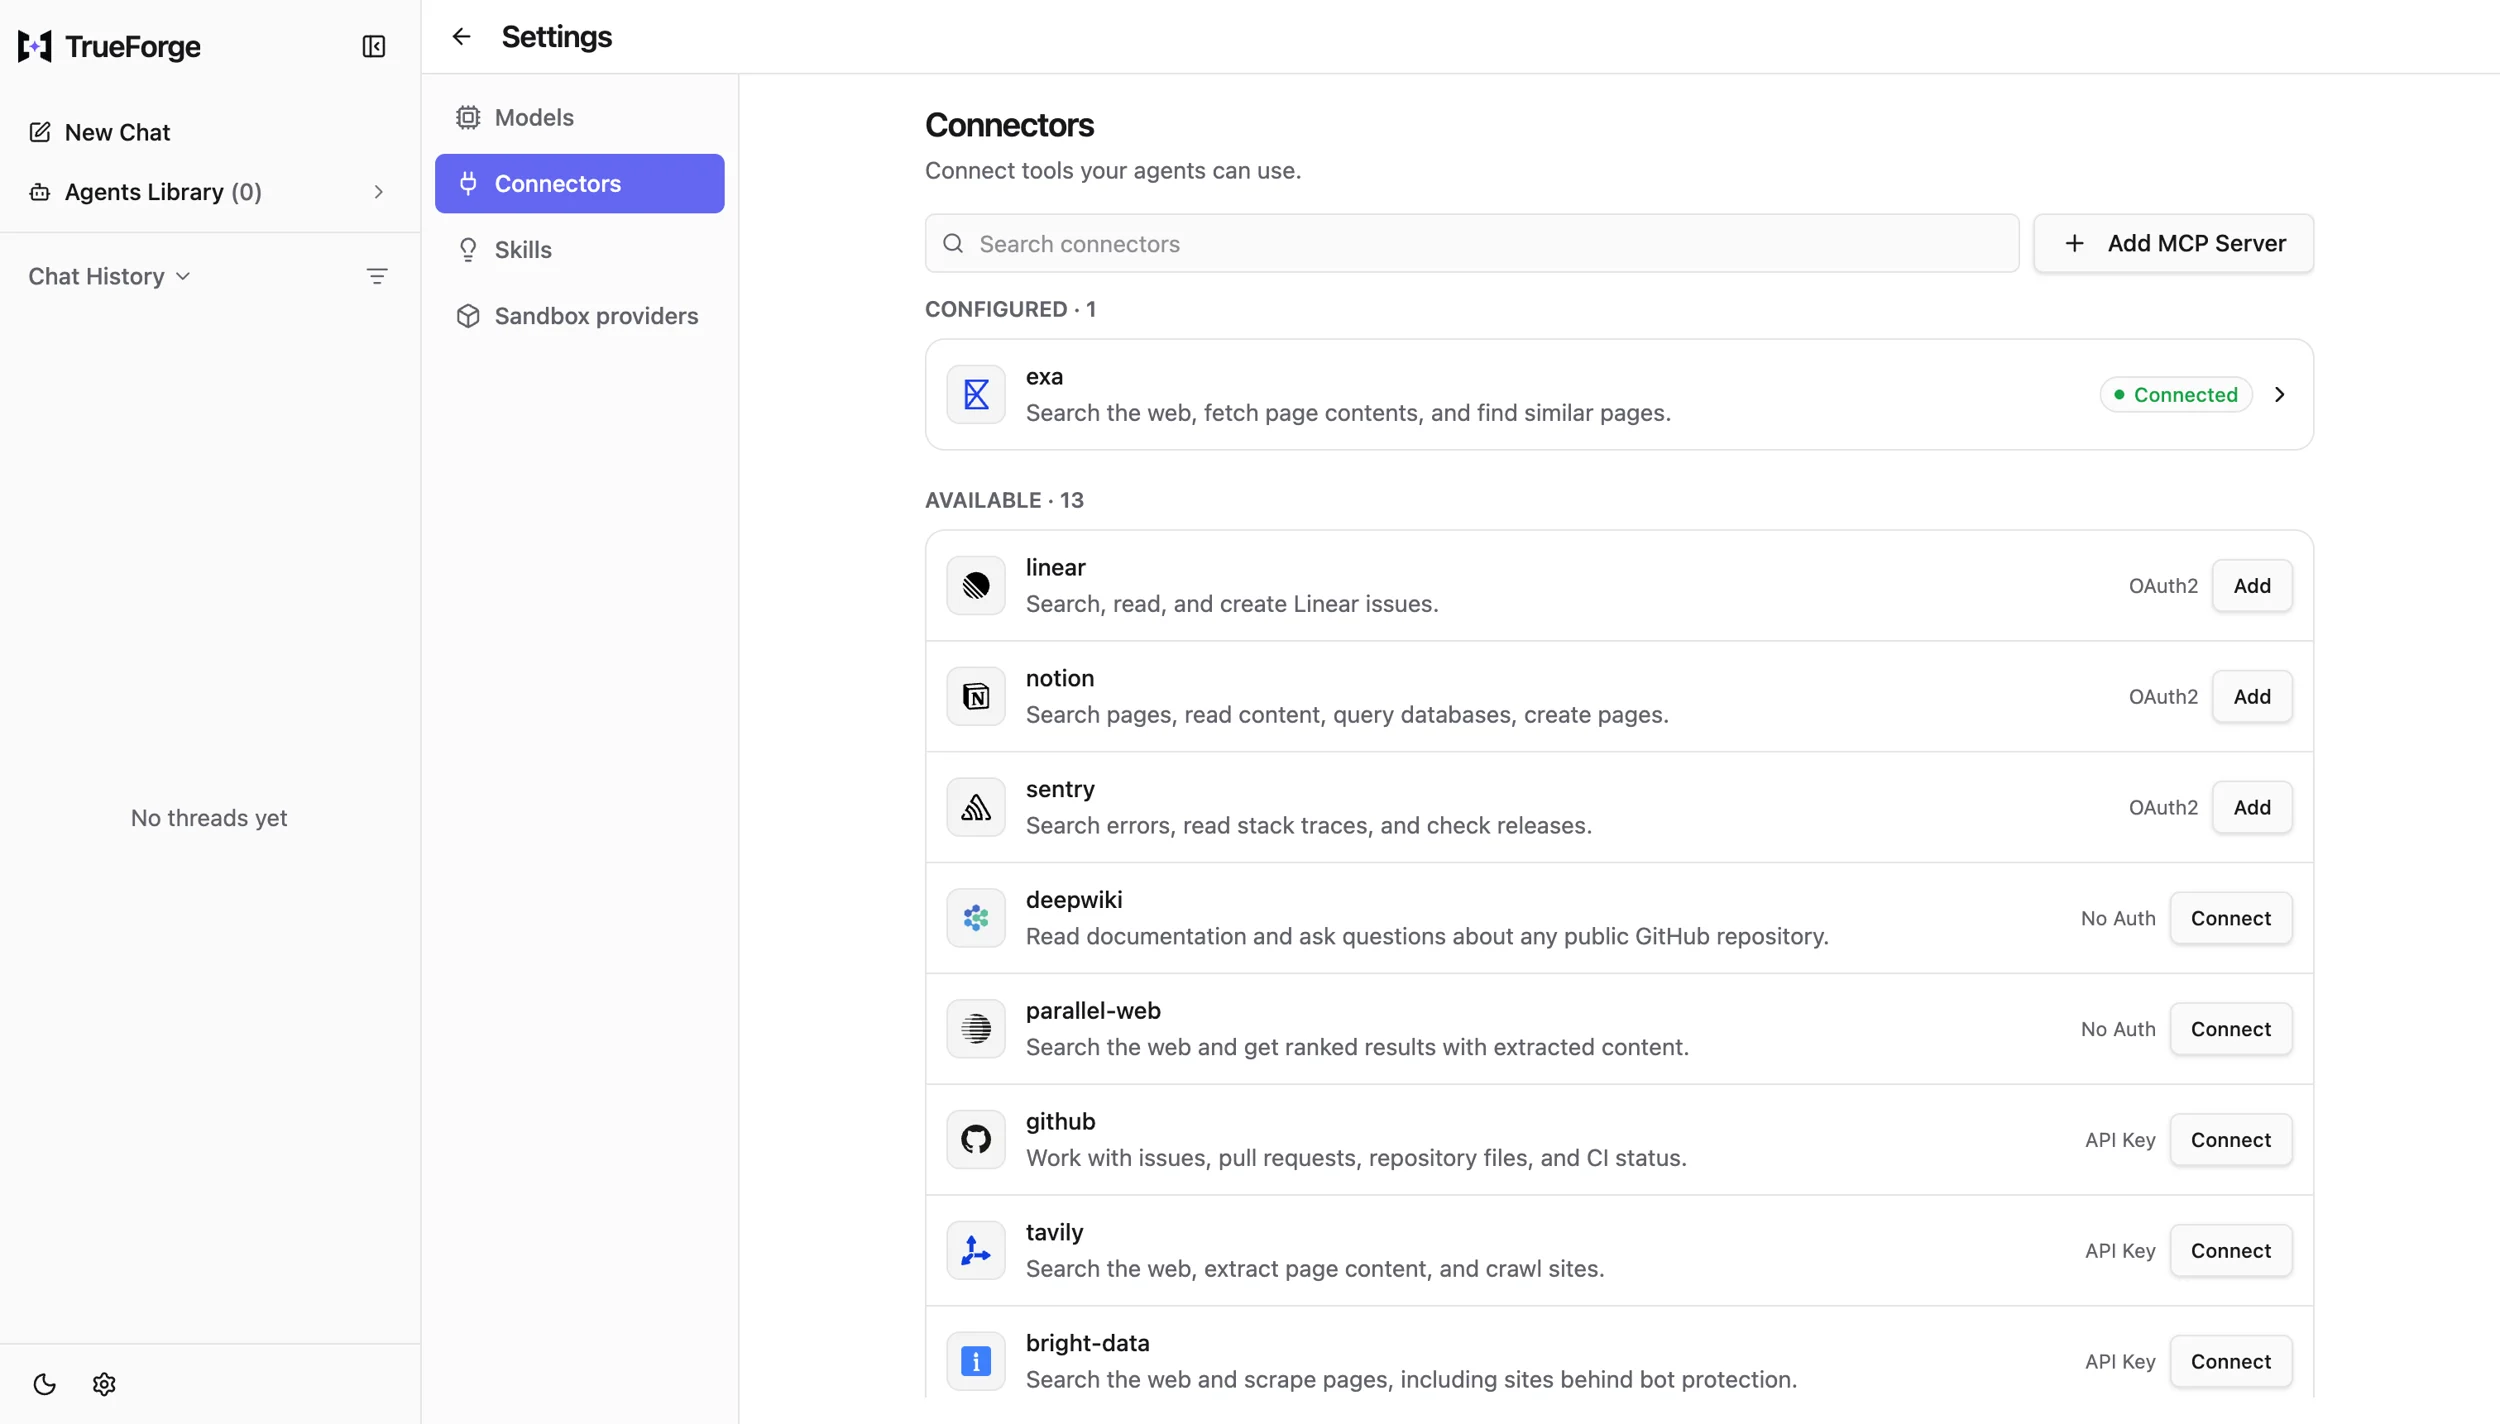The height and width of the screenshot is (1424, 2500).
Task: Add the sentry connector
Action: (x=2252, y=807)
